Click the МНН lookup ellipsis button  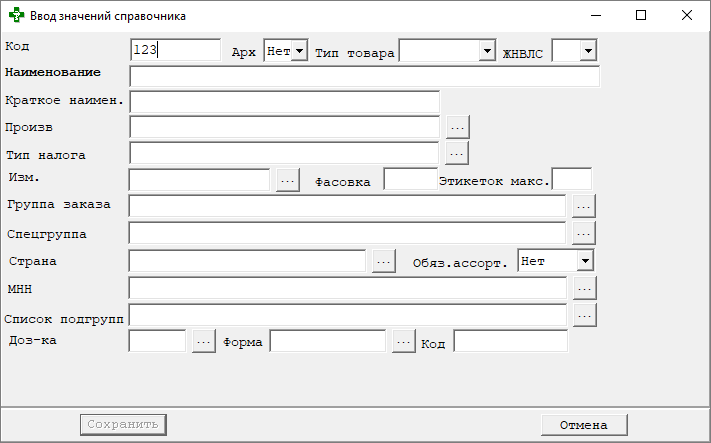584,287
